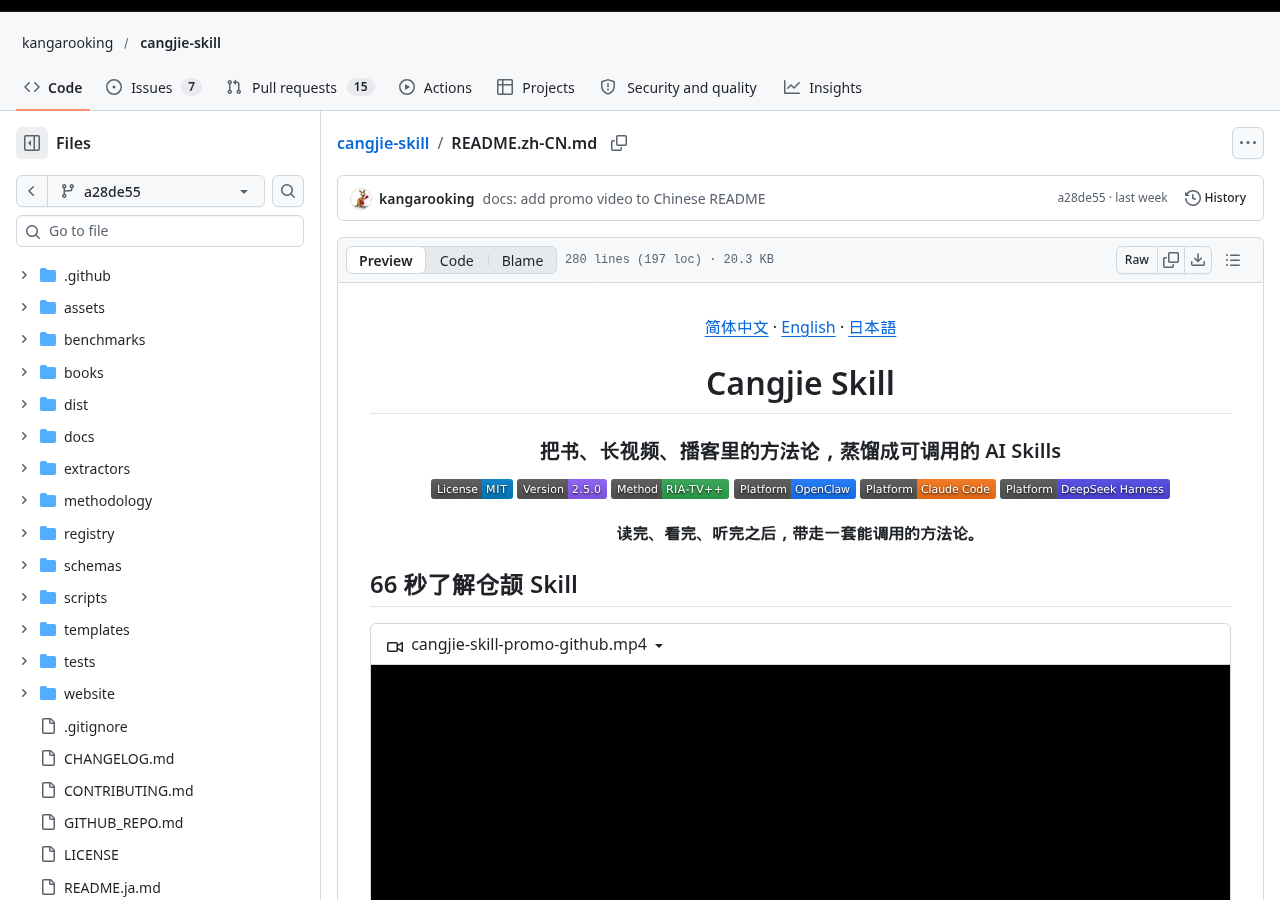Switch to Blame view
Screen dimensions: 1280x900
[x=522, y=260]
